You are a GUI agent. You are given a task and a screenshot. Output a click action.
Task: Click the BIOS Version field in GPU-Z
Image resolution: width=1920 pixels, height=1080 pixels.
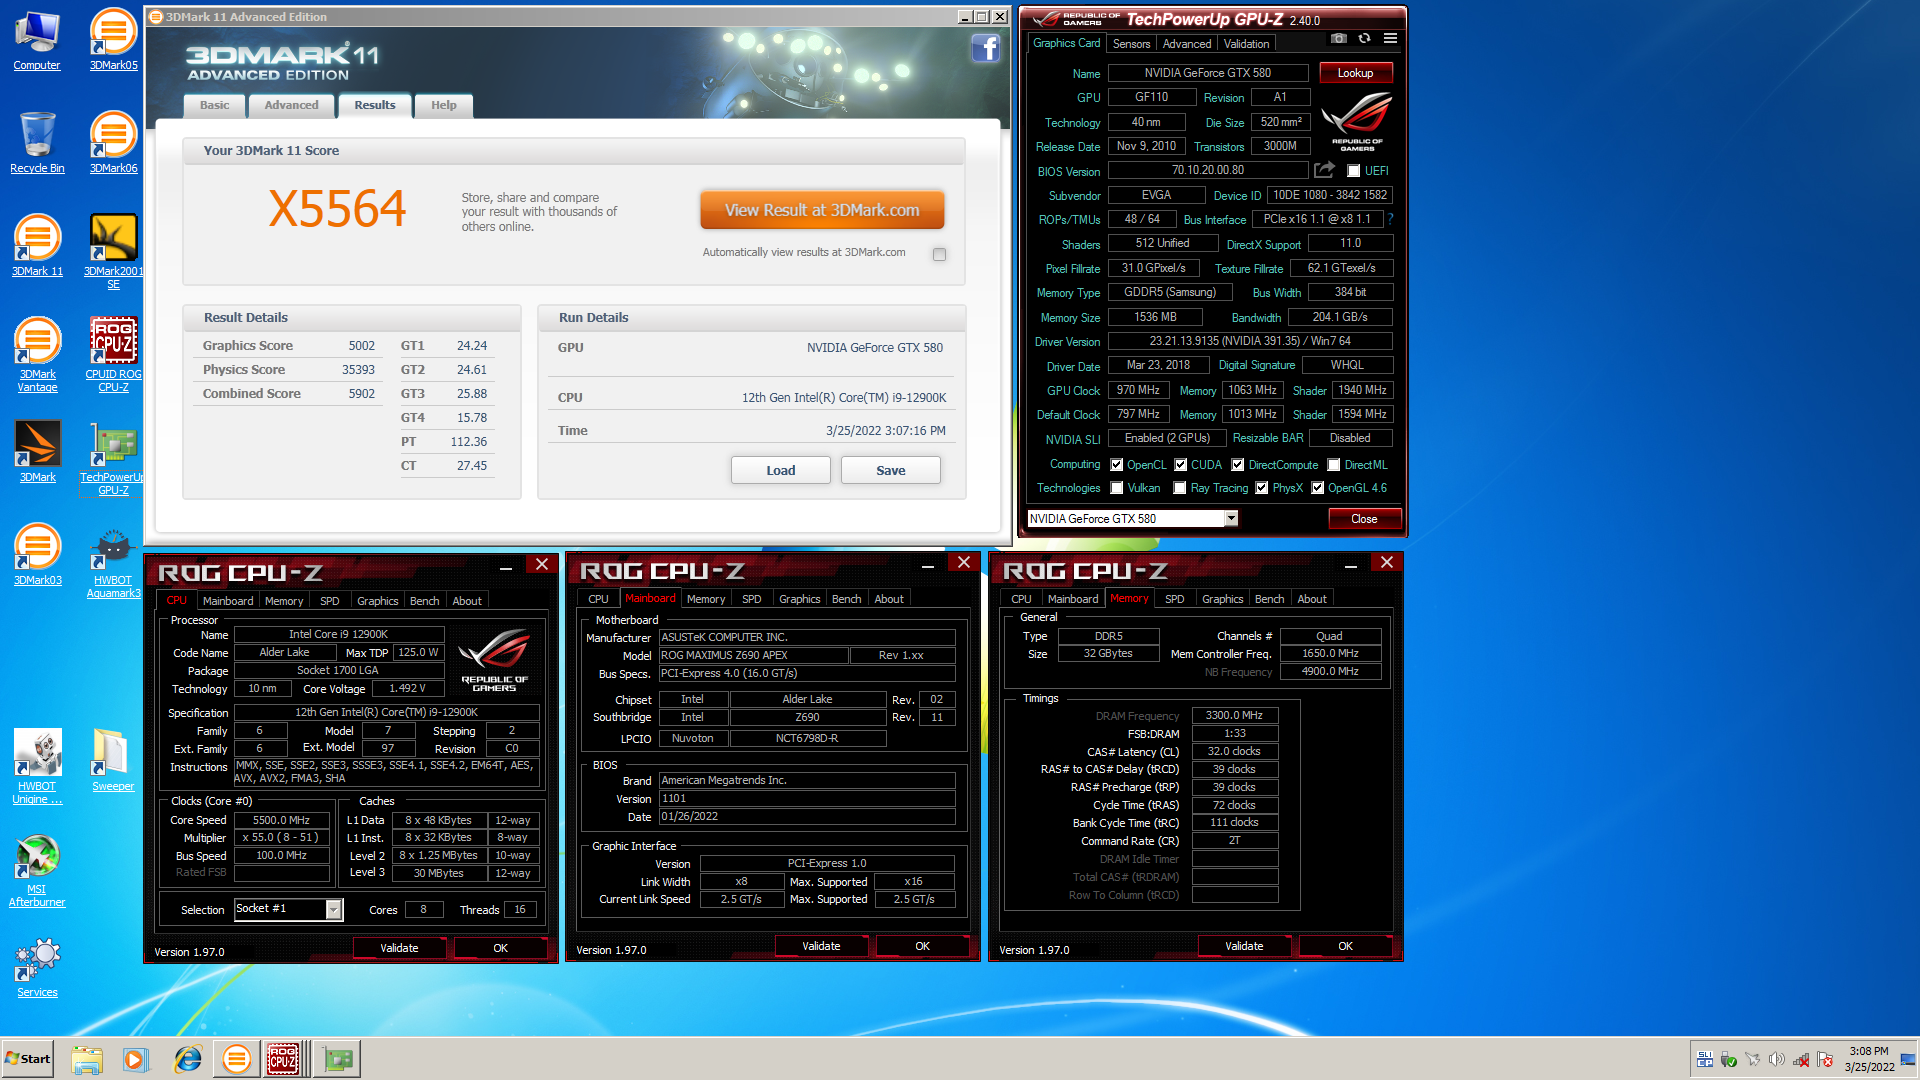tap(1208, 170)
